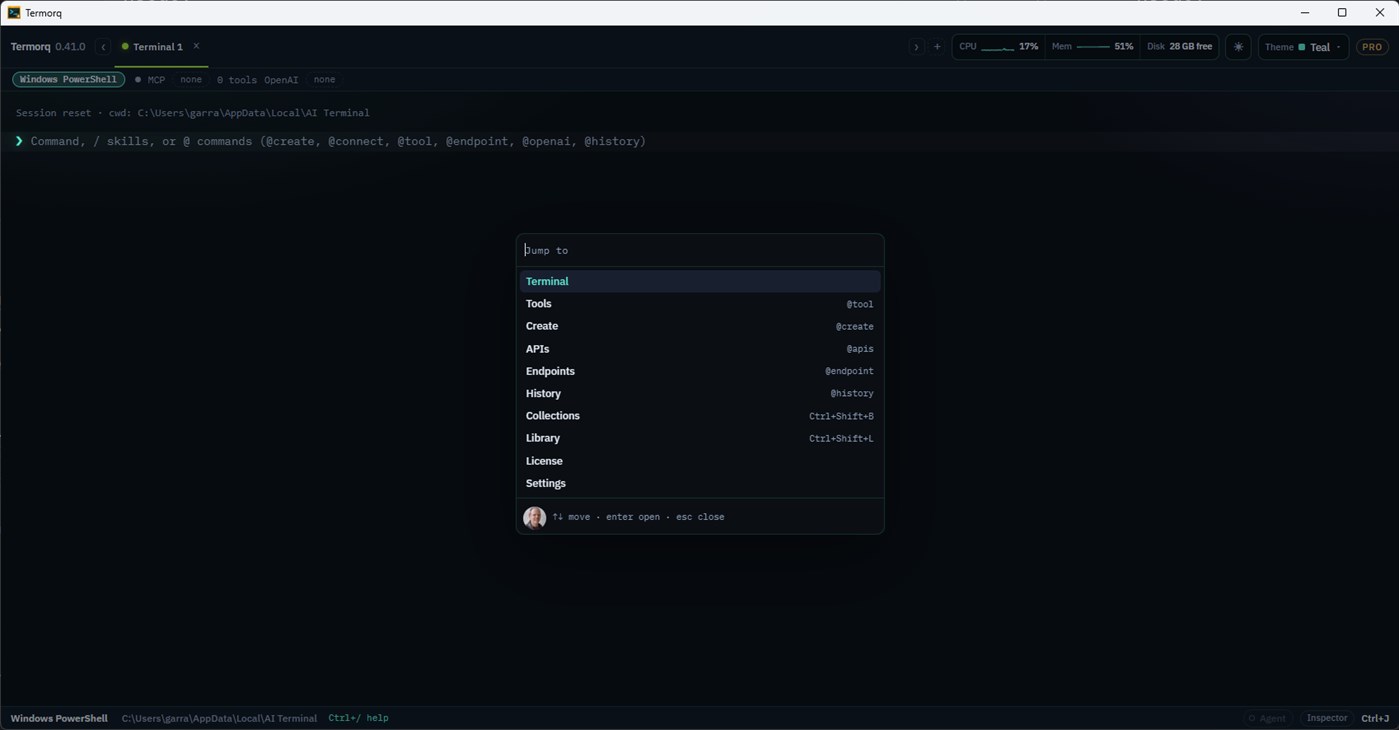Click the Windows PowerShell shell pill
Viewport: 1399px width, 730px height.
point(68,80)
